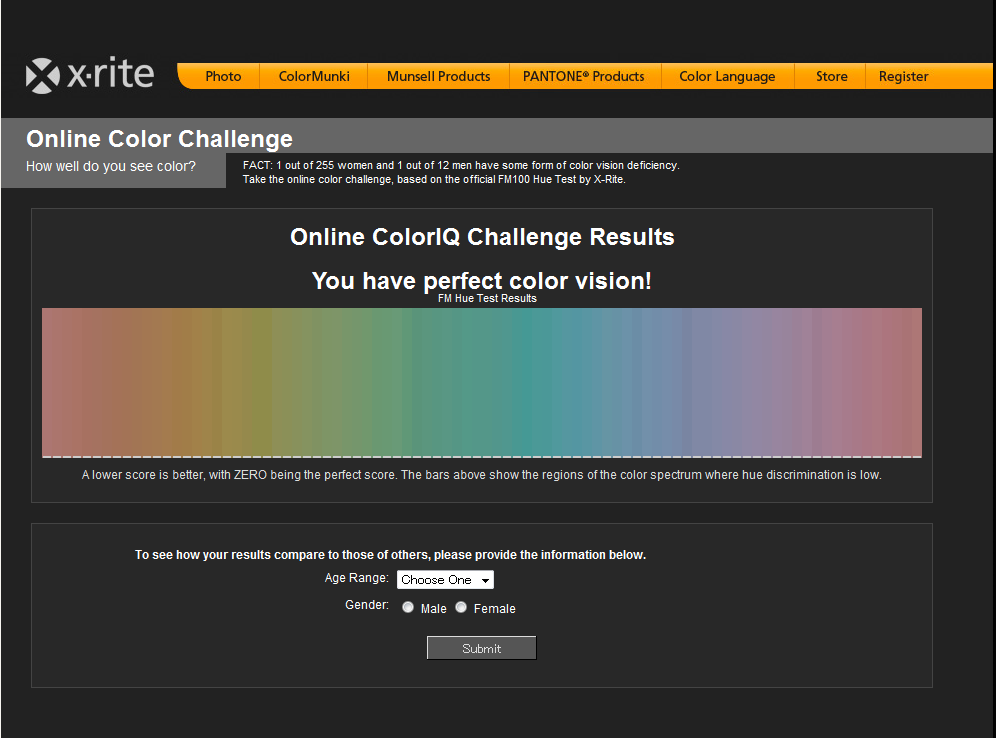Open the Color Language menu
The image size is (996, 738).
click(x=727, y=76)
